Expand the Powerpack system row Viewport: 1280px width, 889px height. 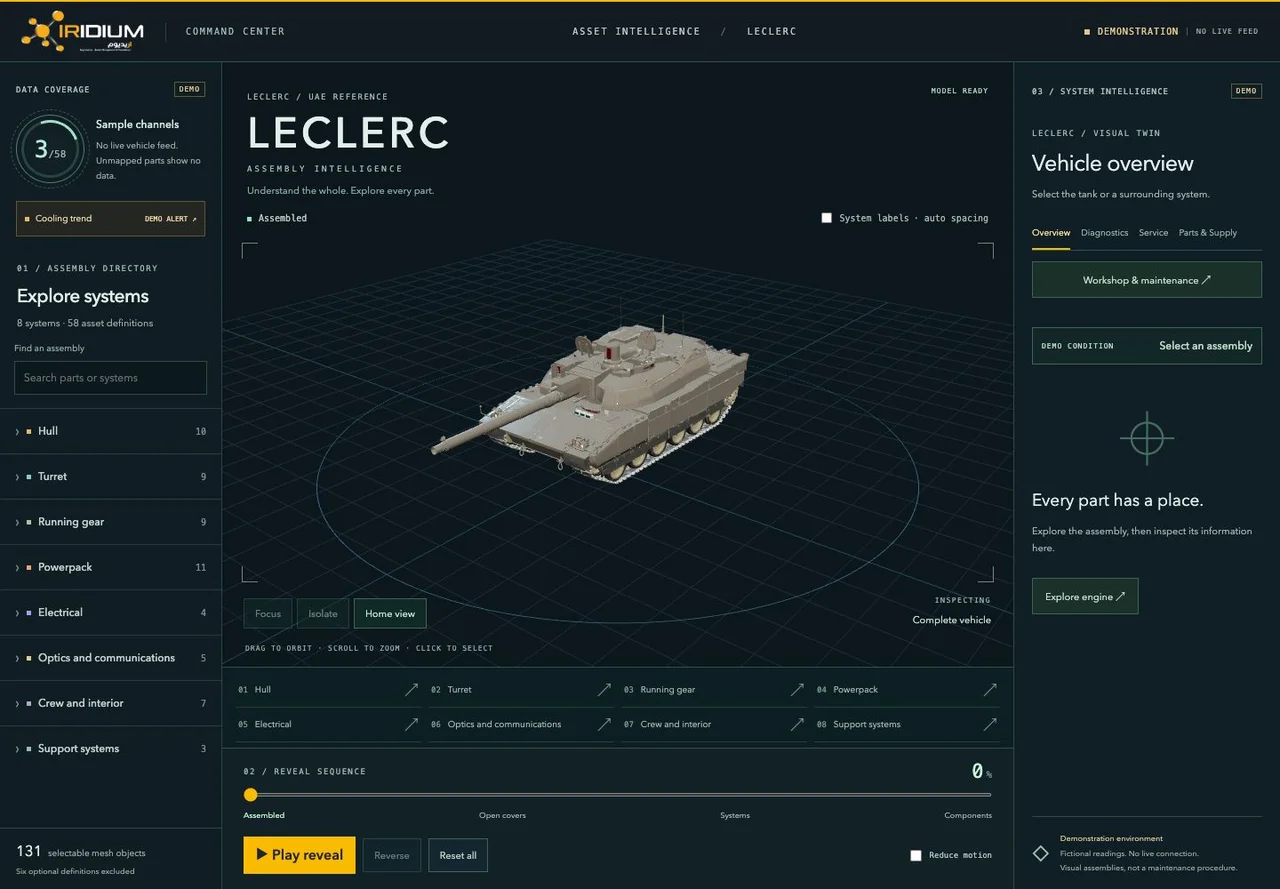point(110,567)
